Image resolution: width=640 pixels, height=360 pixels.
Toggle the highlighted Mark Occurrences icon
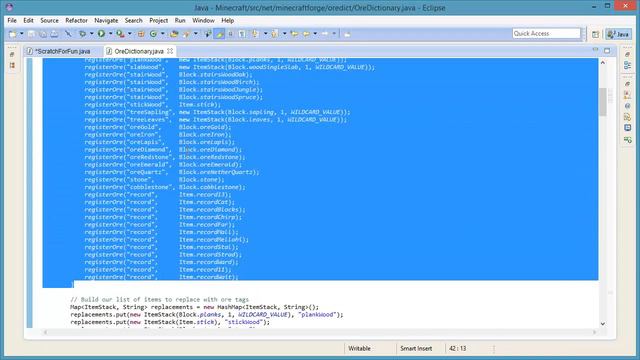pyautogui.click(x=220, y=34)
